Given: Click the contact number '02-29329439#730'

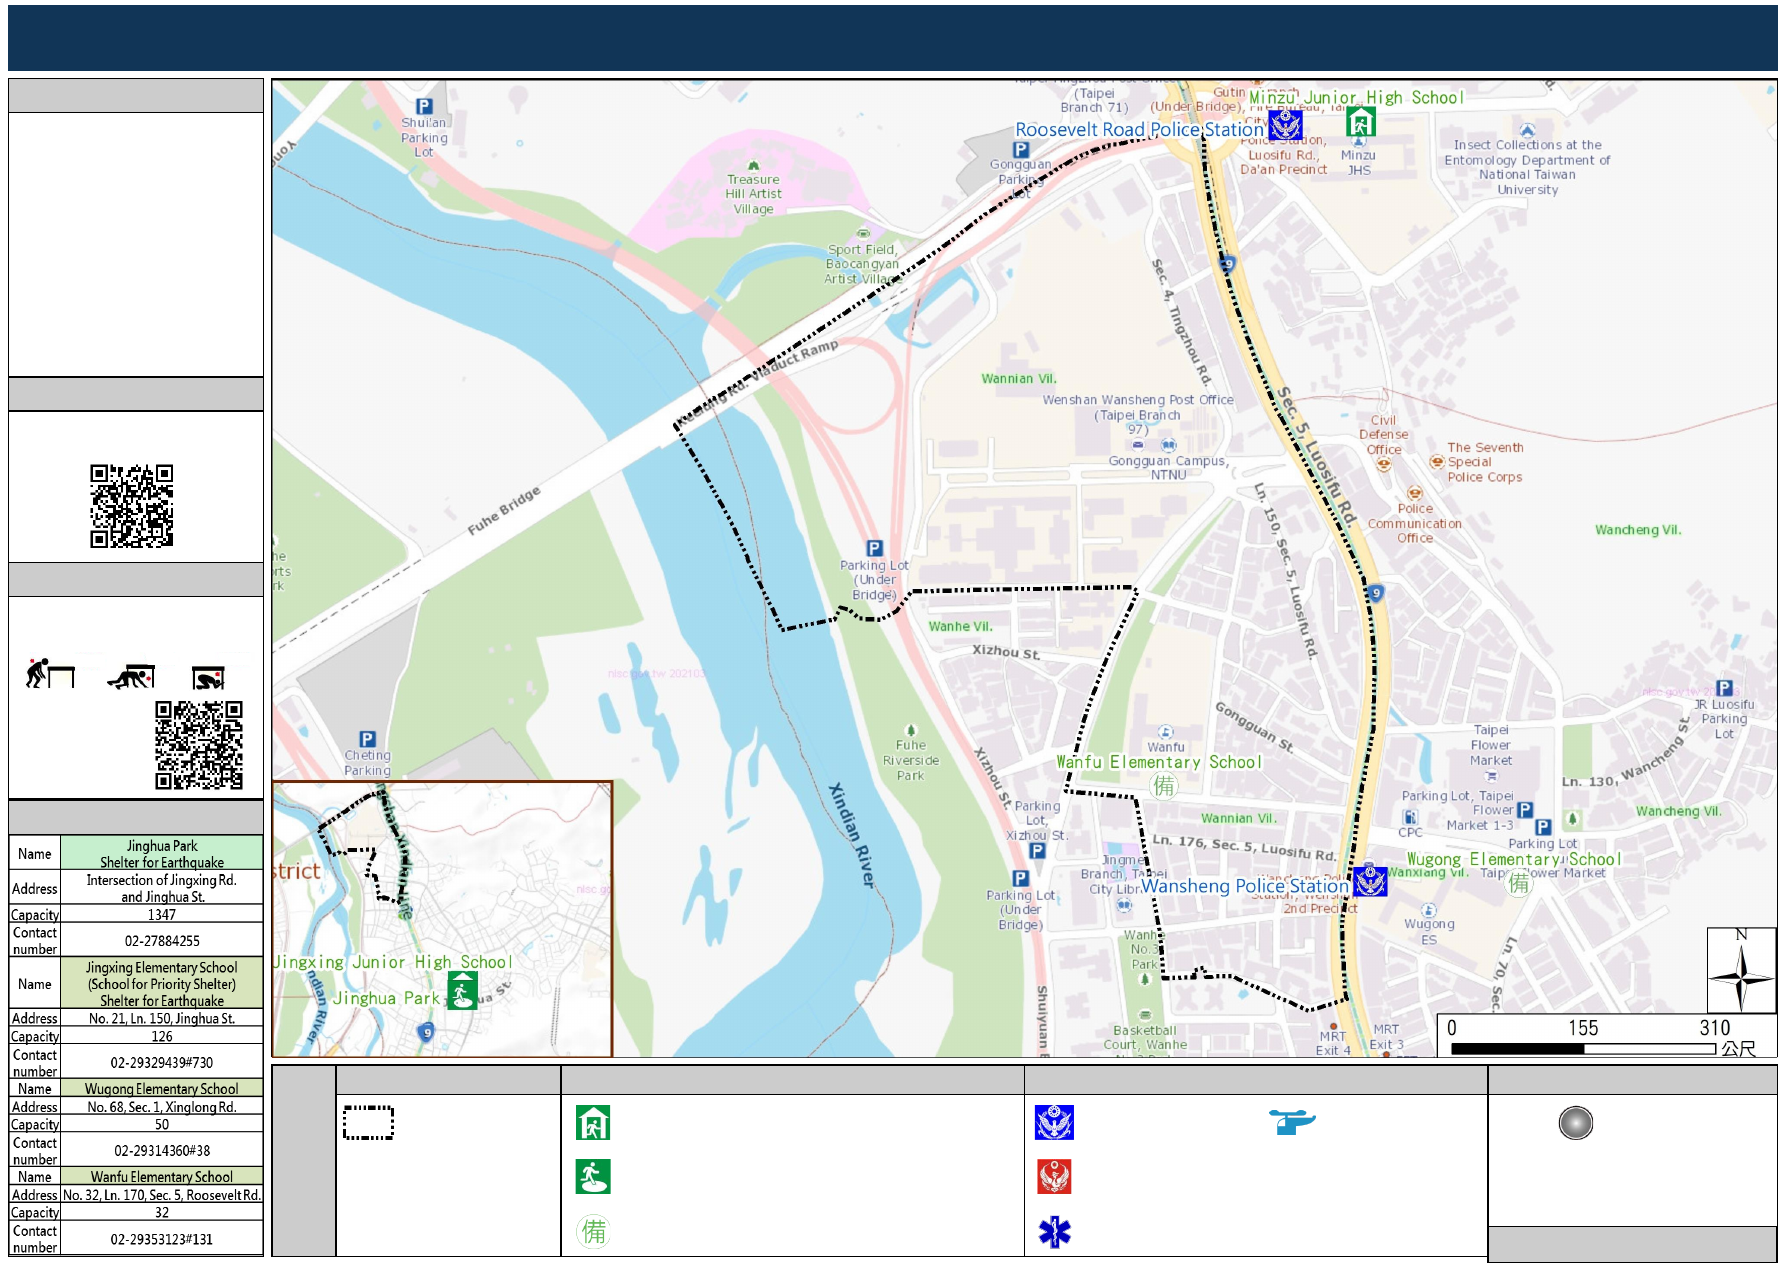Looking at the screenshot, I should (162, 1062).
